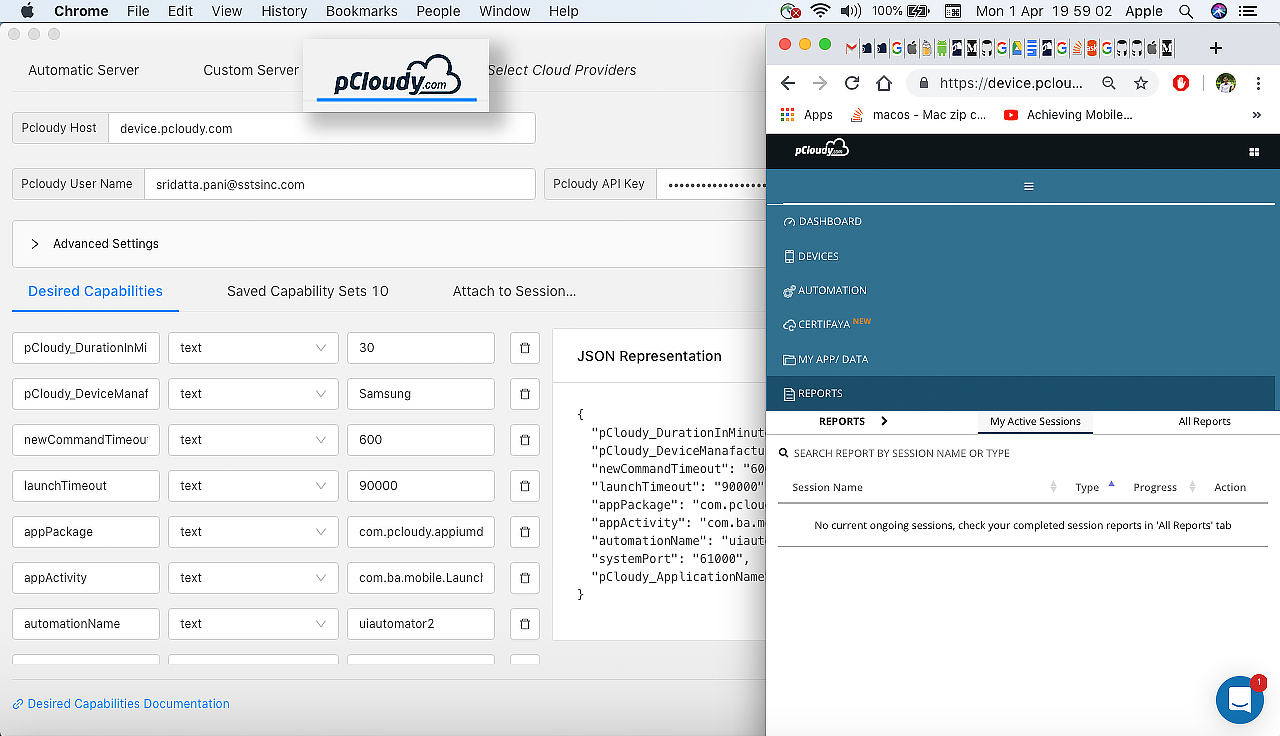Image resolution: width=1280 pixels, height=736 pixels.
Task: Remove the automationName capability via trash icon
Action: [524, 624]
